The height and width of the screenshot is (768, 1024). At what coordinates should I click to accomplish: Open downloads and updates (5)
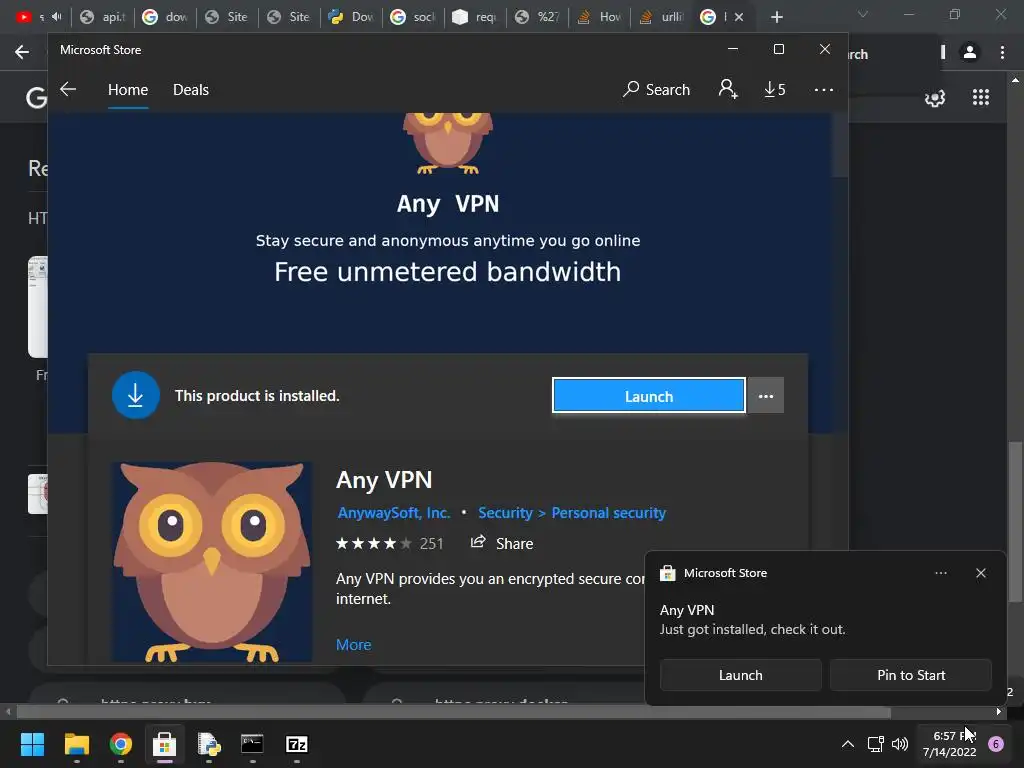775,89
